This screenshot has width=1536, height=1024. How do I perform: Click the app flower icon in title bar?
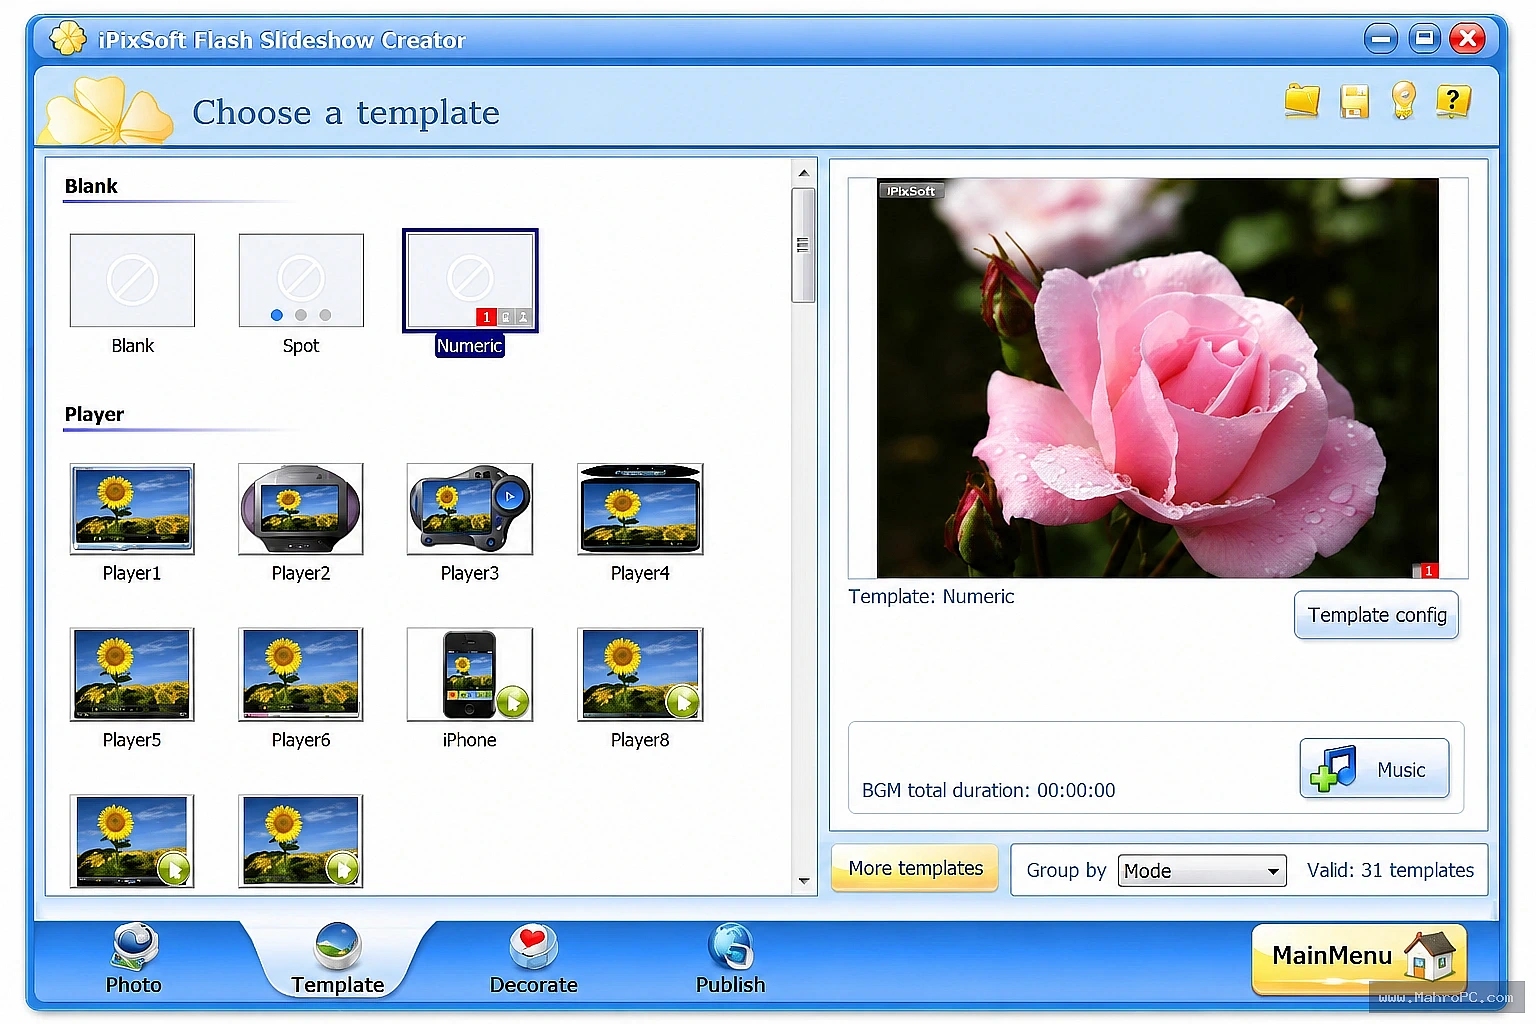[68, 39]
